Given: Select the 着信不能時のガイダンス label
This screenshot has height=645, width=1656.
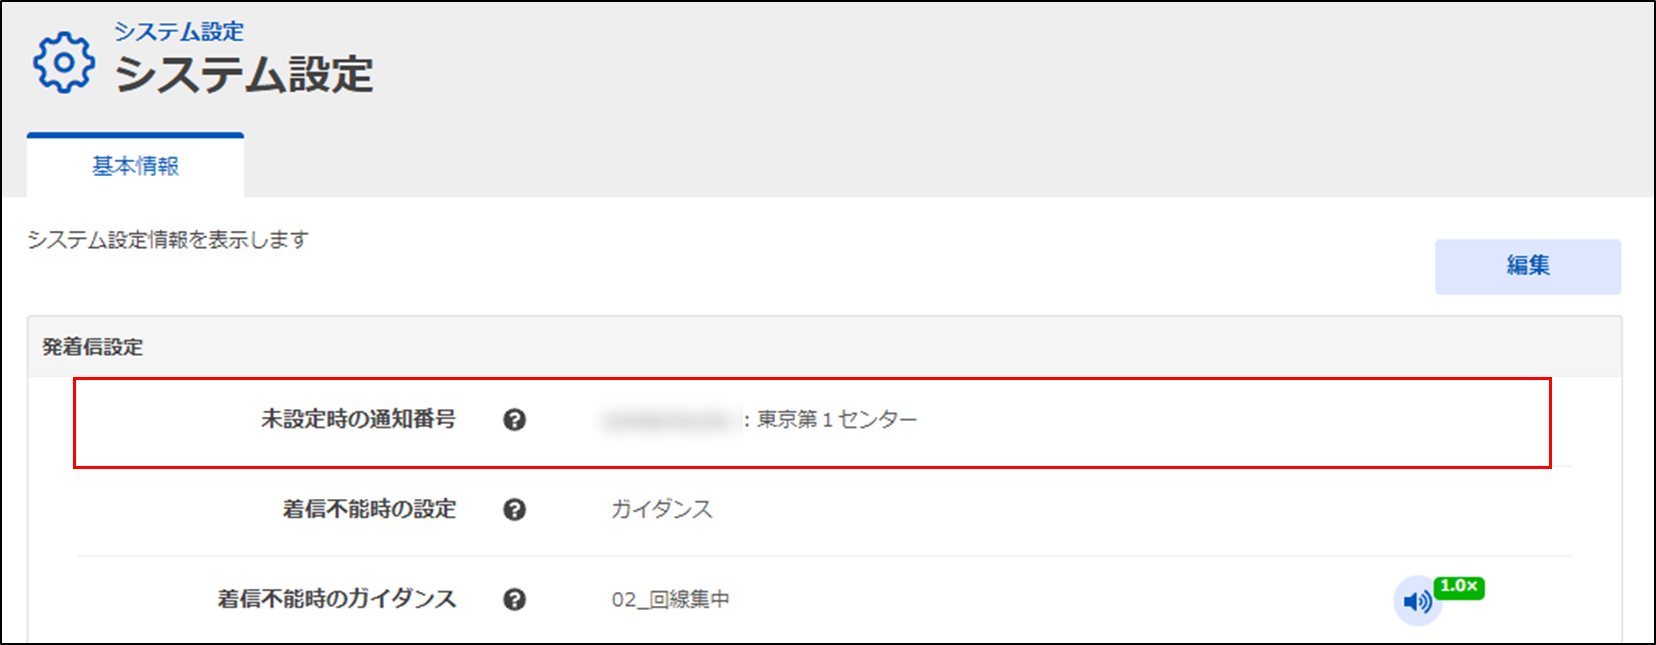Looking at the screenshot, I should click(x=337, y=600).
